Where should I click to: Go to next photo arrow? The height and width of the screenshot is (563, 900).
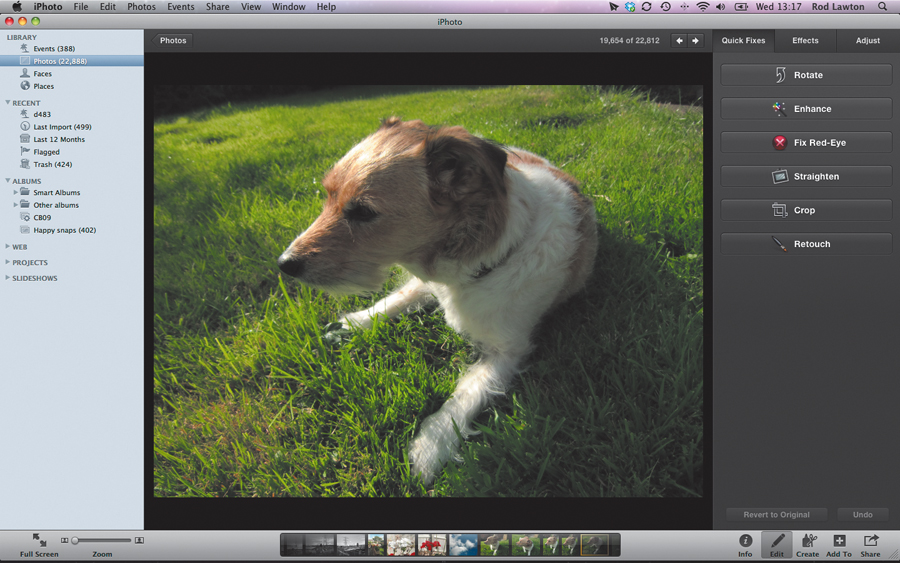tap(696, 41)
